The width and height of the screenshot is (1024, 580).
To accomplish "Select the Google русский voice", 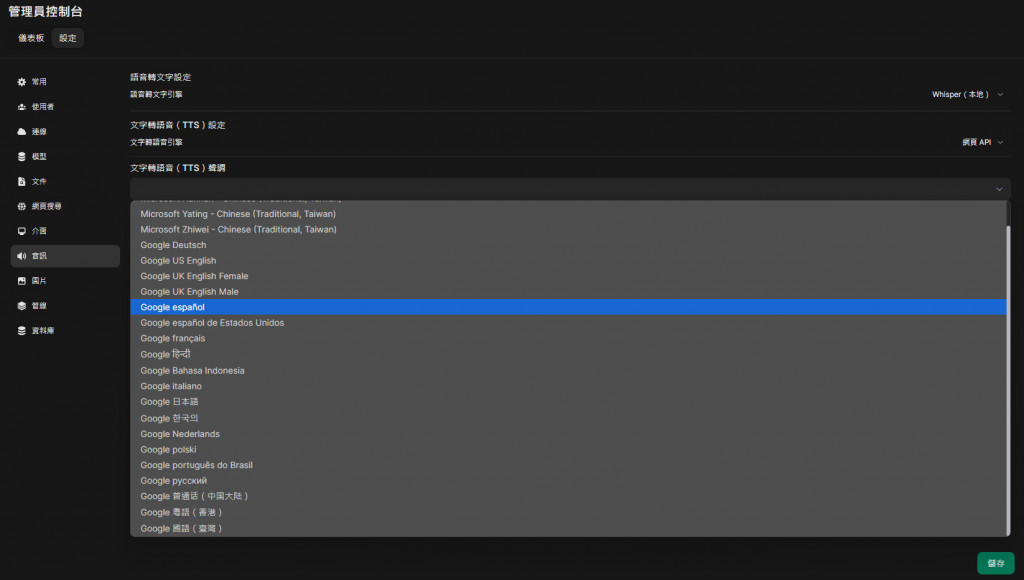I will (568, 481).
